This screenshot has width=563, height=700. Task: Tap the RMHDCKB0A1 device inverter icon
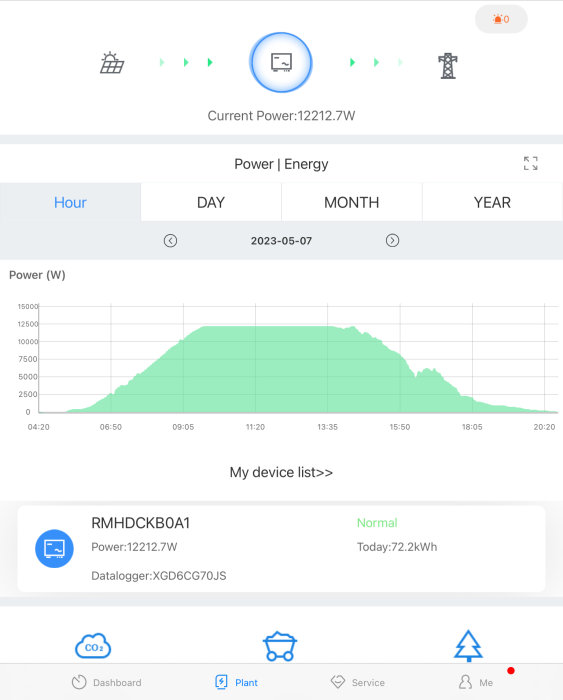tap(54, 549)
